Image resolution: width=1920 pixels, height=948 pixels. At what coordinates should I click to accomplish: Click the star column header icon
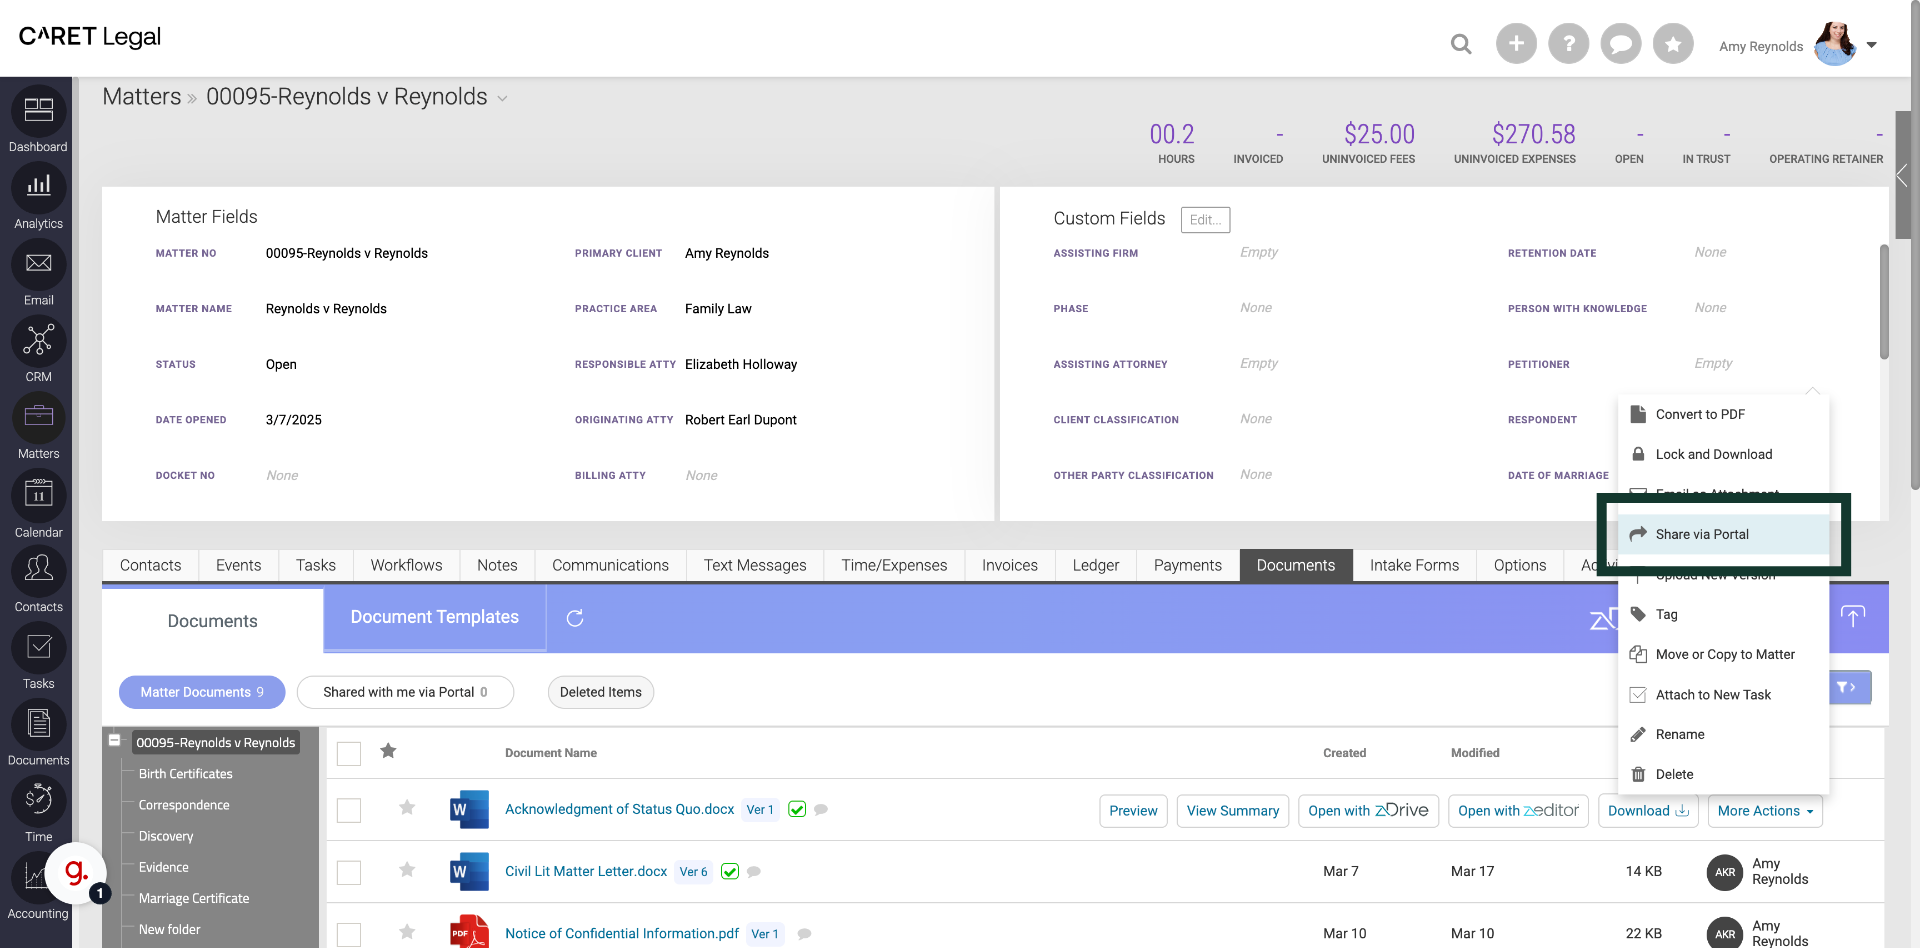[388, 750]
